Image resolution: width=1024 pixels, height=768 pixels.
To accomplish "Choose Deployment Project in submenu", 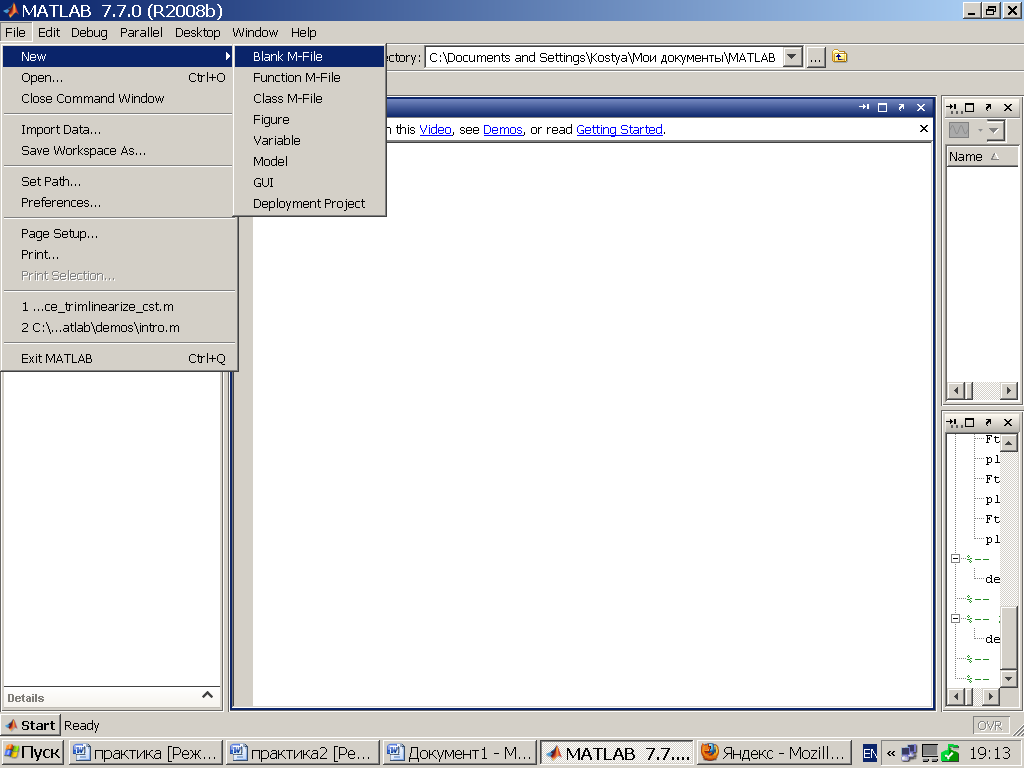I will tap(310, 203).
